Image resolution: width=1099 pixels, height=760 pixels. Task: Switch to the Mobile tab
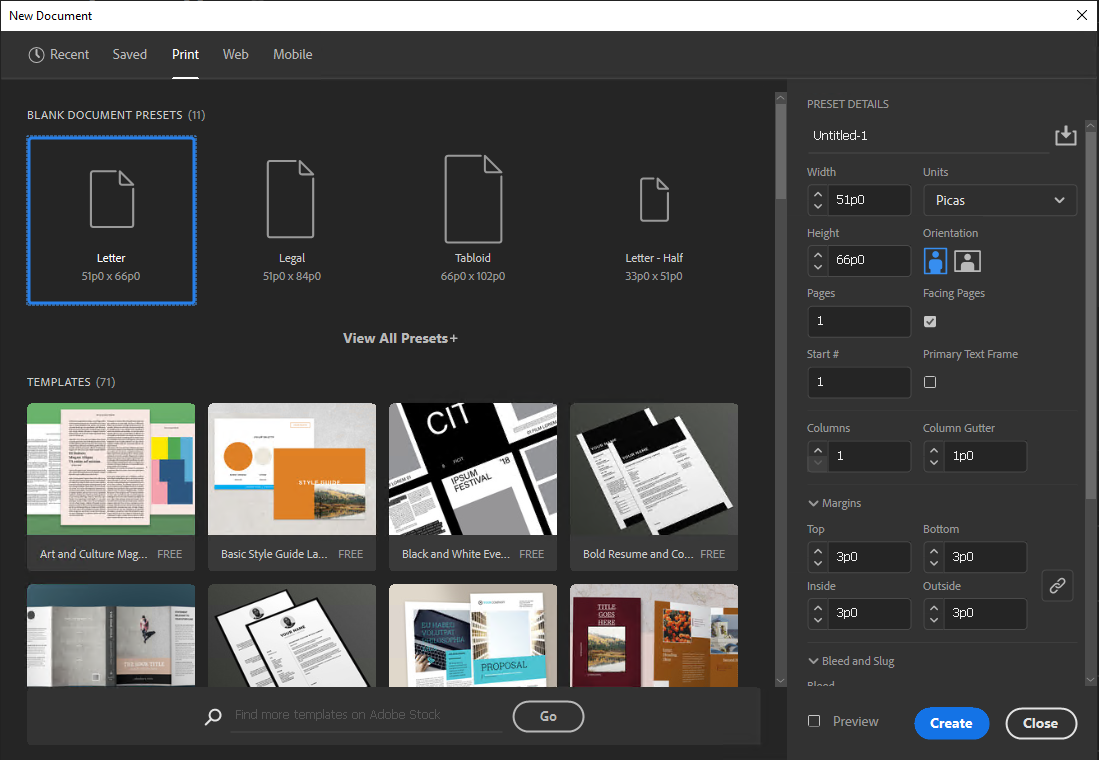pos(292,55)
